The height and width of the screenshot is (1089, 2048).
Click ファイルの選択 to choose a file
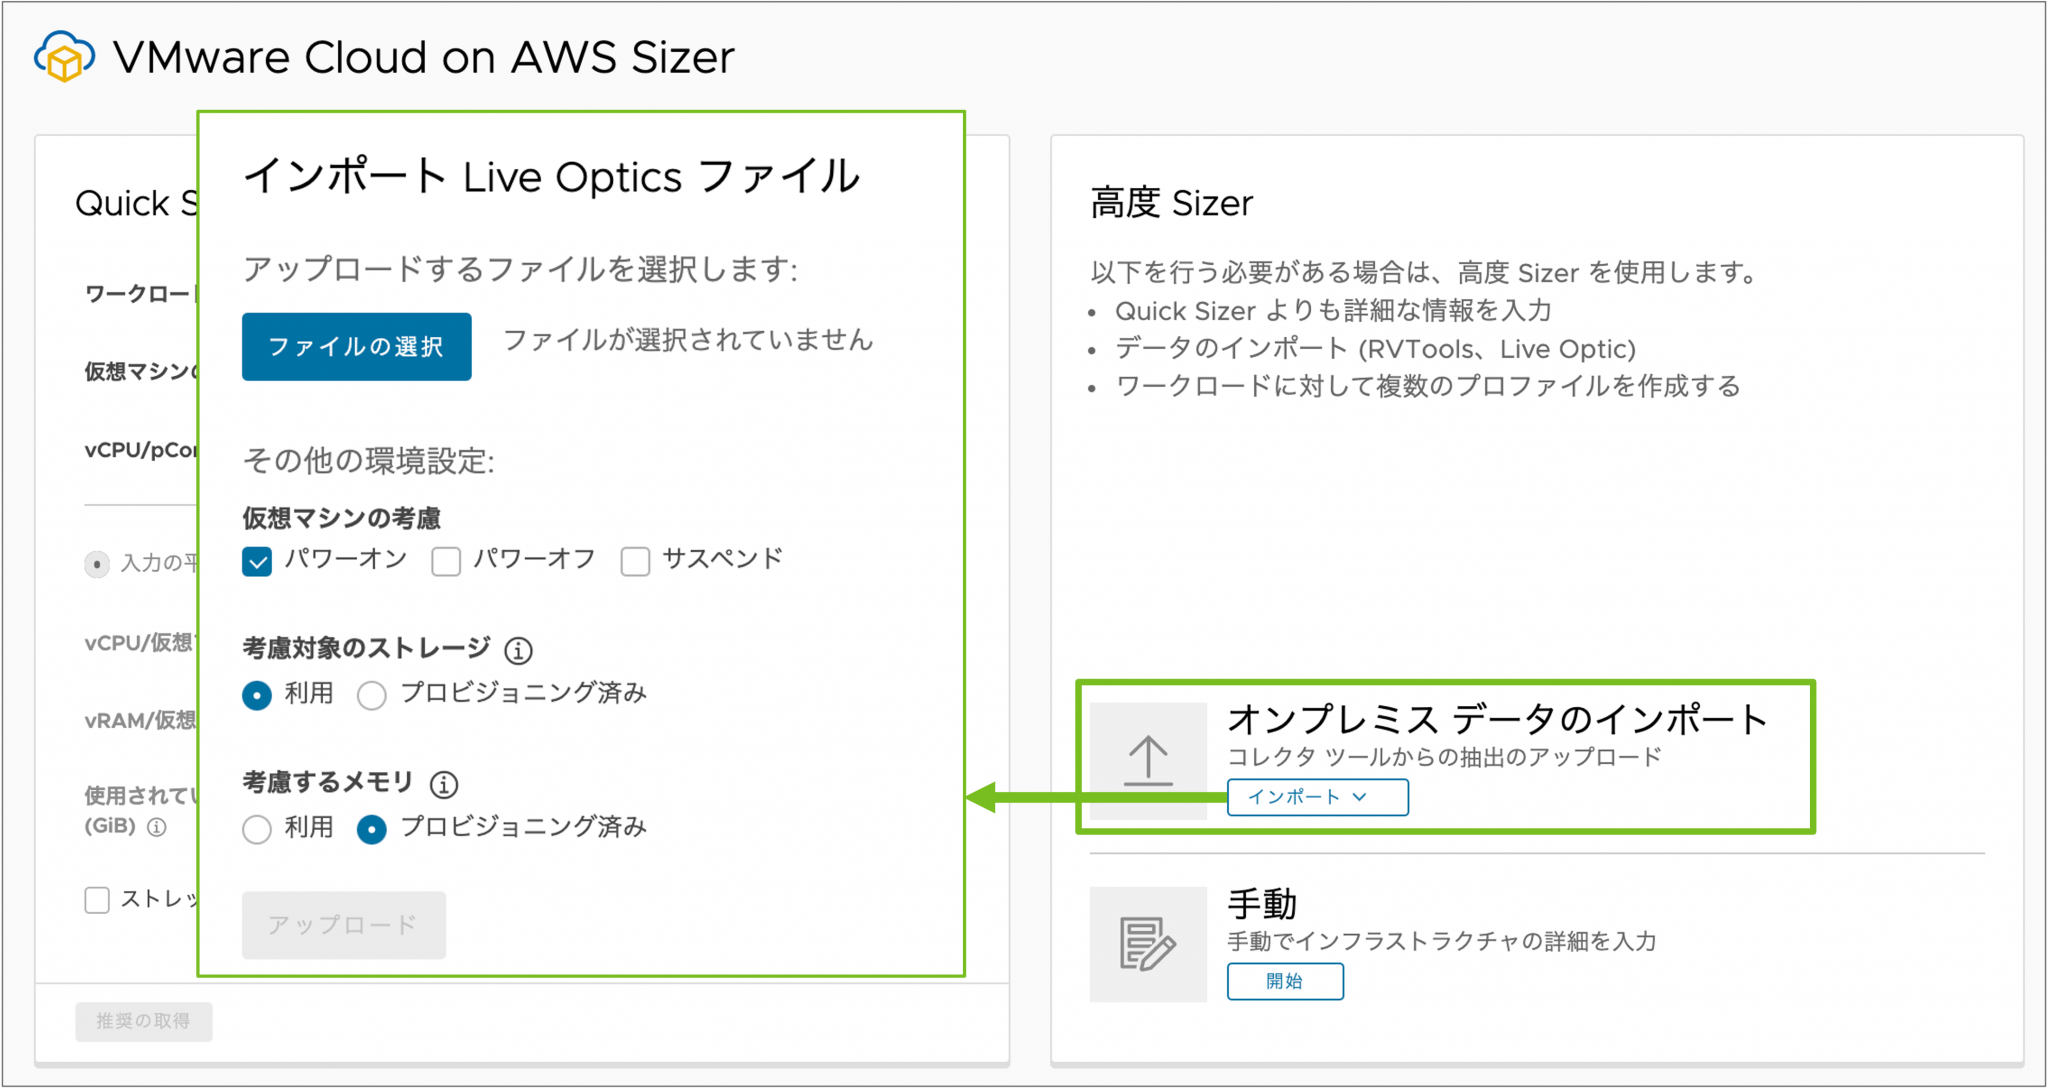[x=356, y=347]
